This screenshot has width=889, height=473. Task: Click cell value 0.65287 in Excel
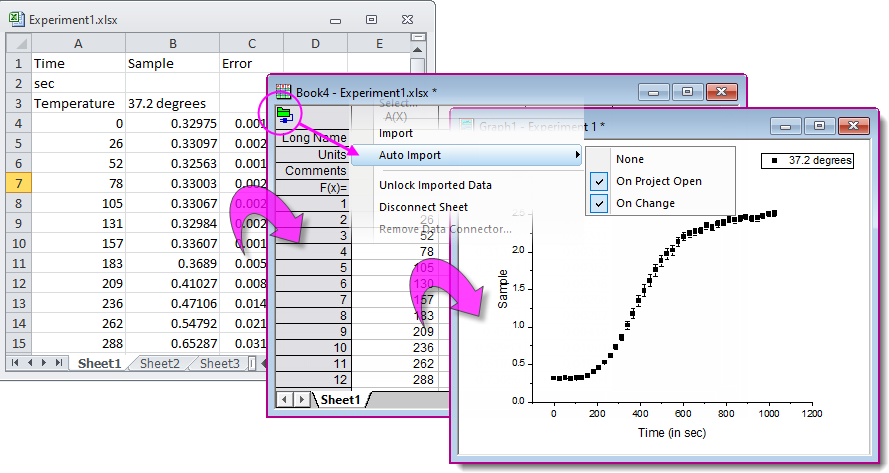[172, 344]
